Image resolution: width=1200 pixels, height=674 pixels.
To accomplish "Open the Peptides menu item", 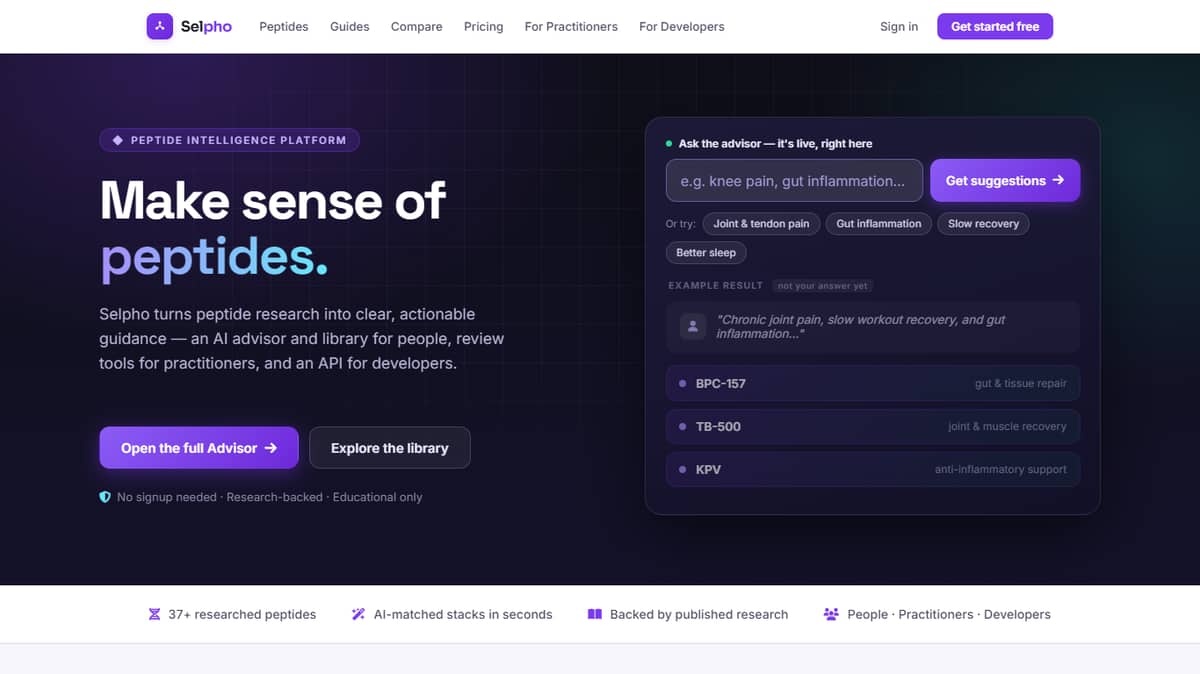I will click(284, 27).
